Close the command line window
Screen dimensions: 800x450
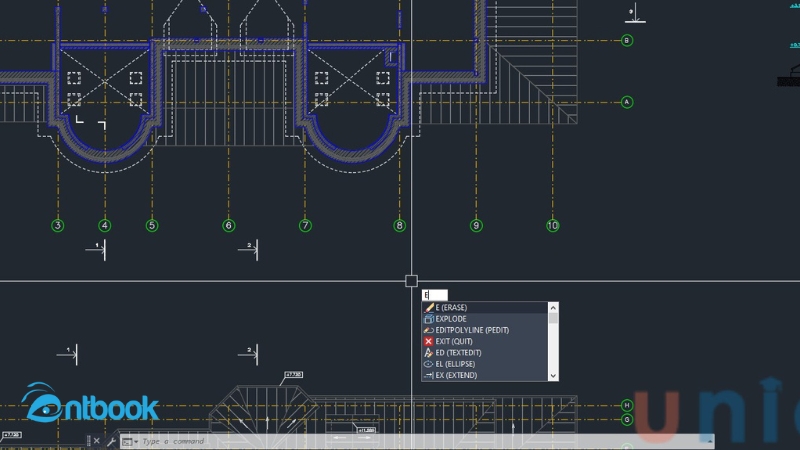tap(96, 441)
